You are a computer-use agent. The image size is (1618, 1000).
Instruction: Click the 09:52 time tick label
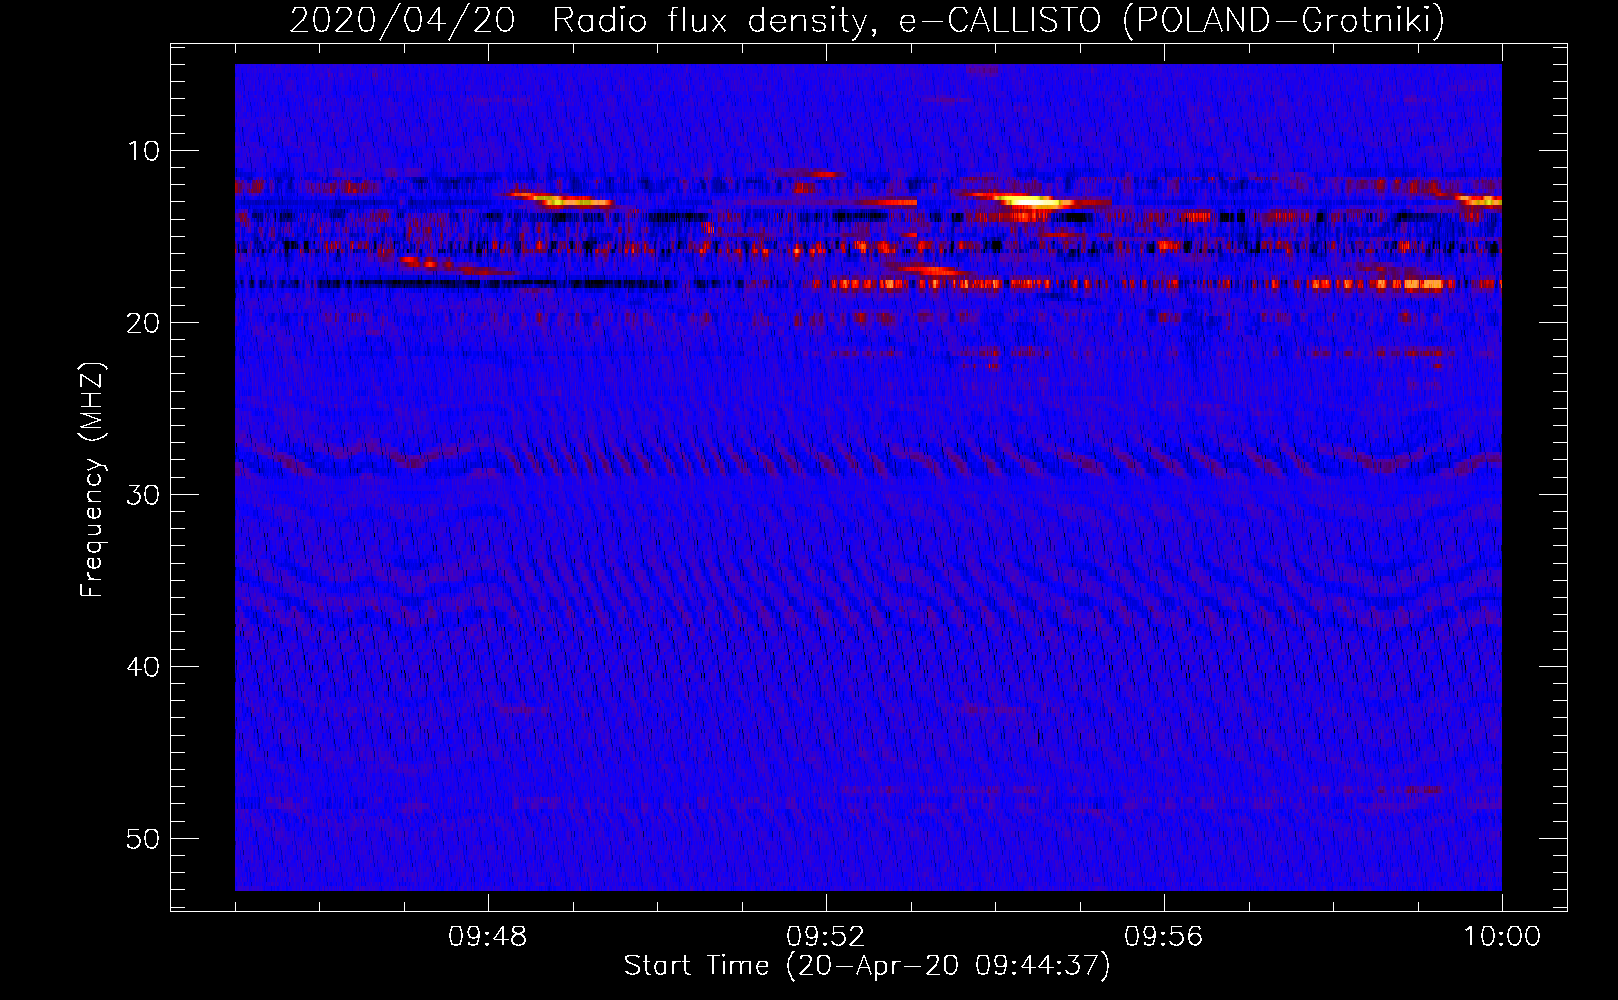click(x=826, y=937)
